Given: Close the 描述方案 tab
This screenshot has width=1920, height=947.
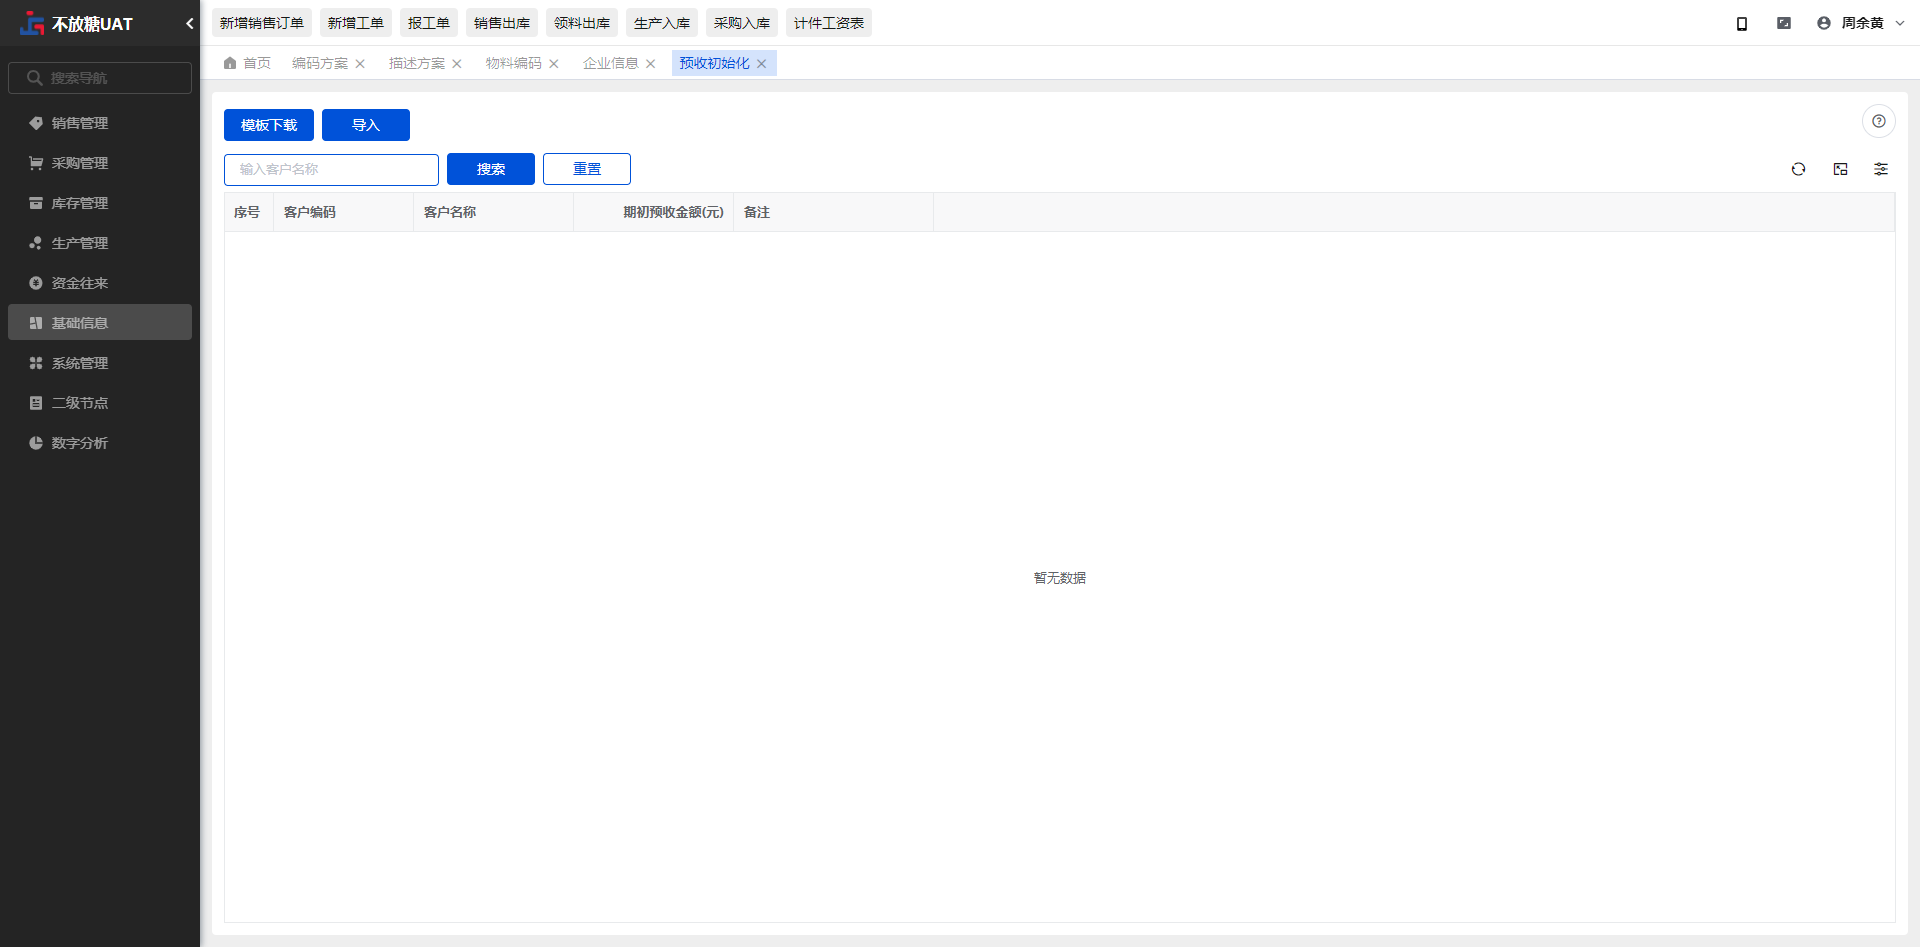Looking at the screenshot, I should tap(457, 63).
